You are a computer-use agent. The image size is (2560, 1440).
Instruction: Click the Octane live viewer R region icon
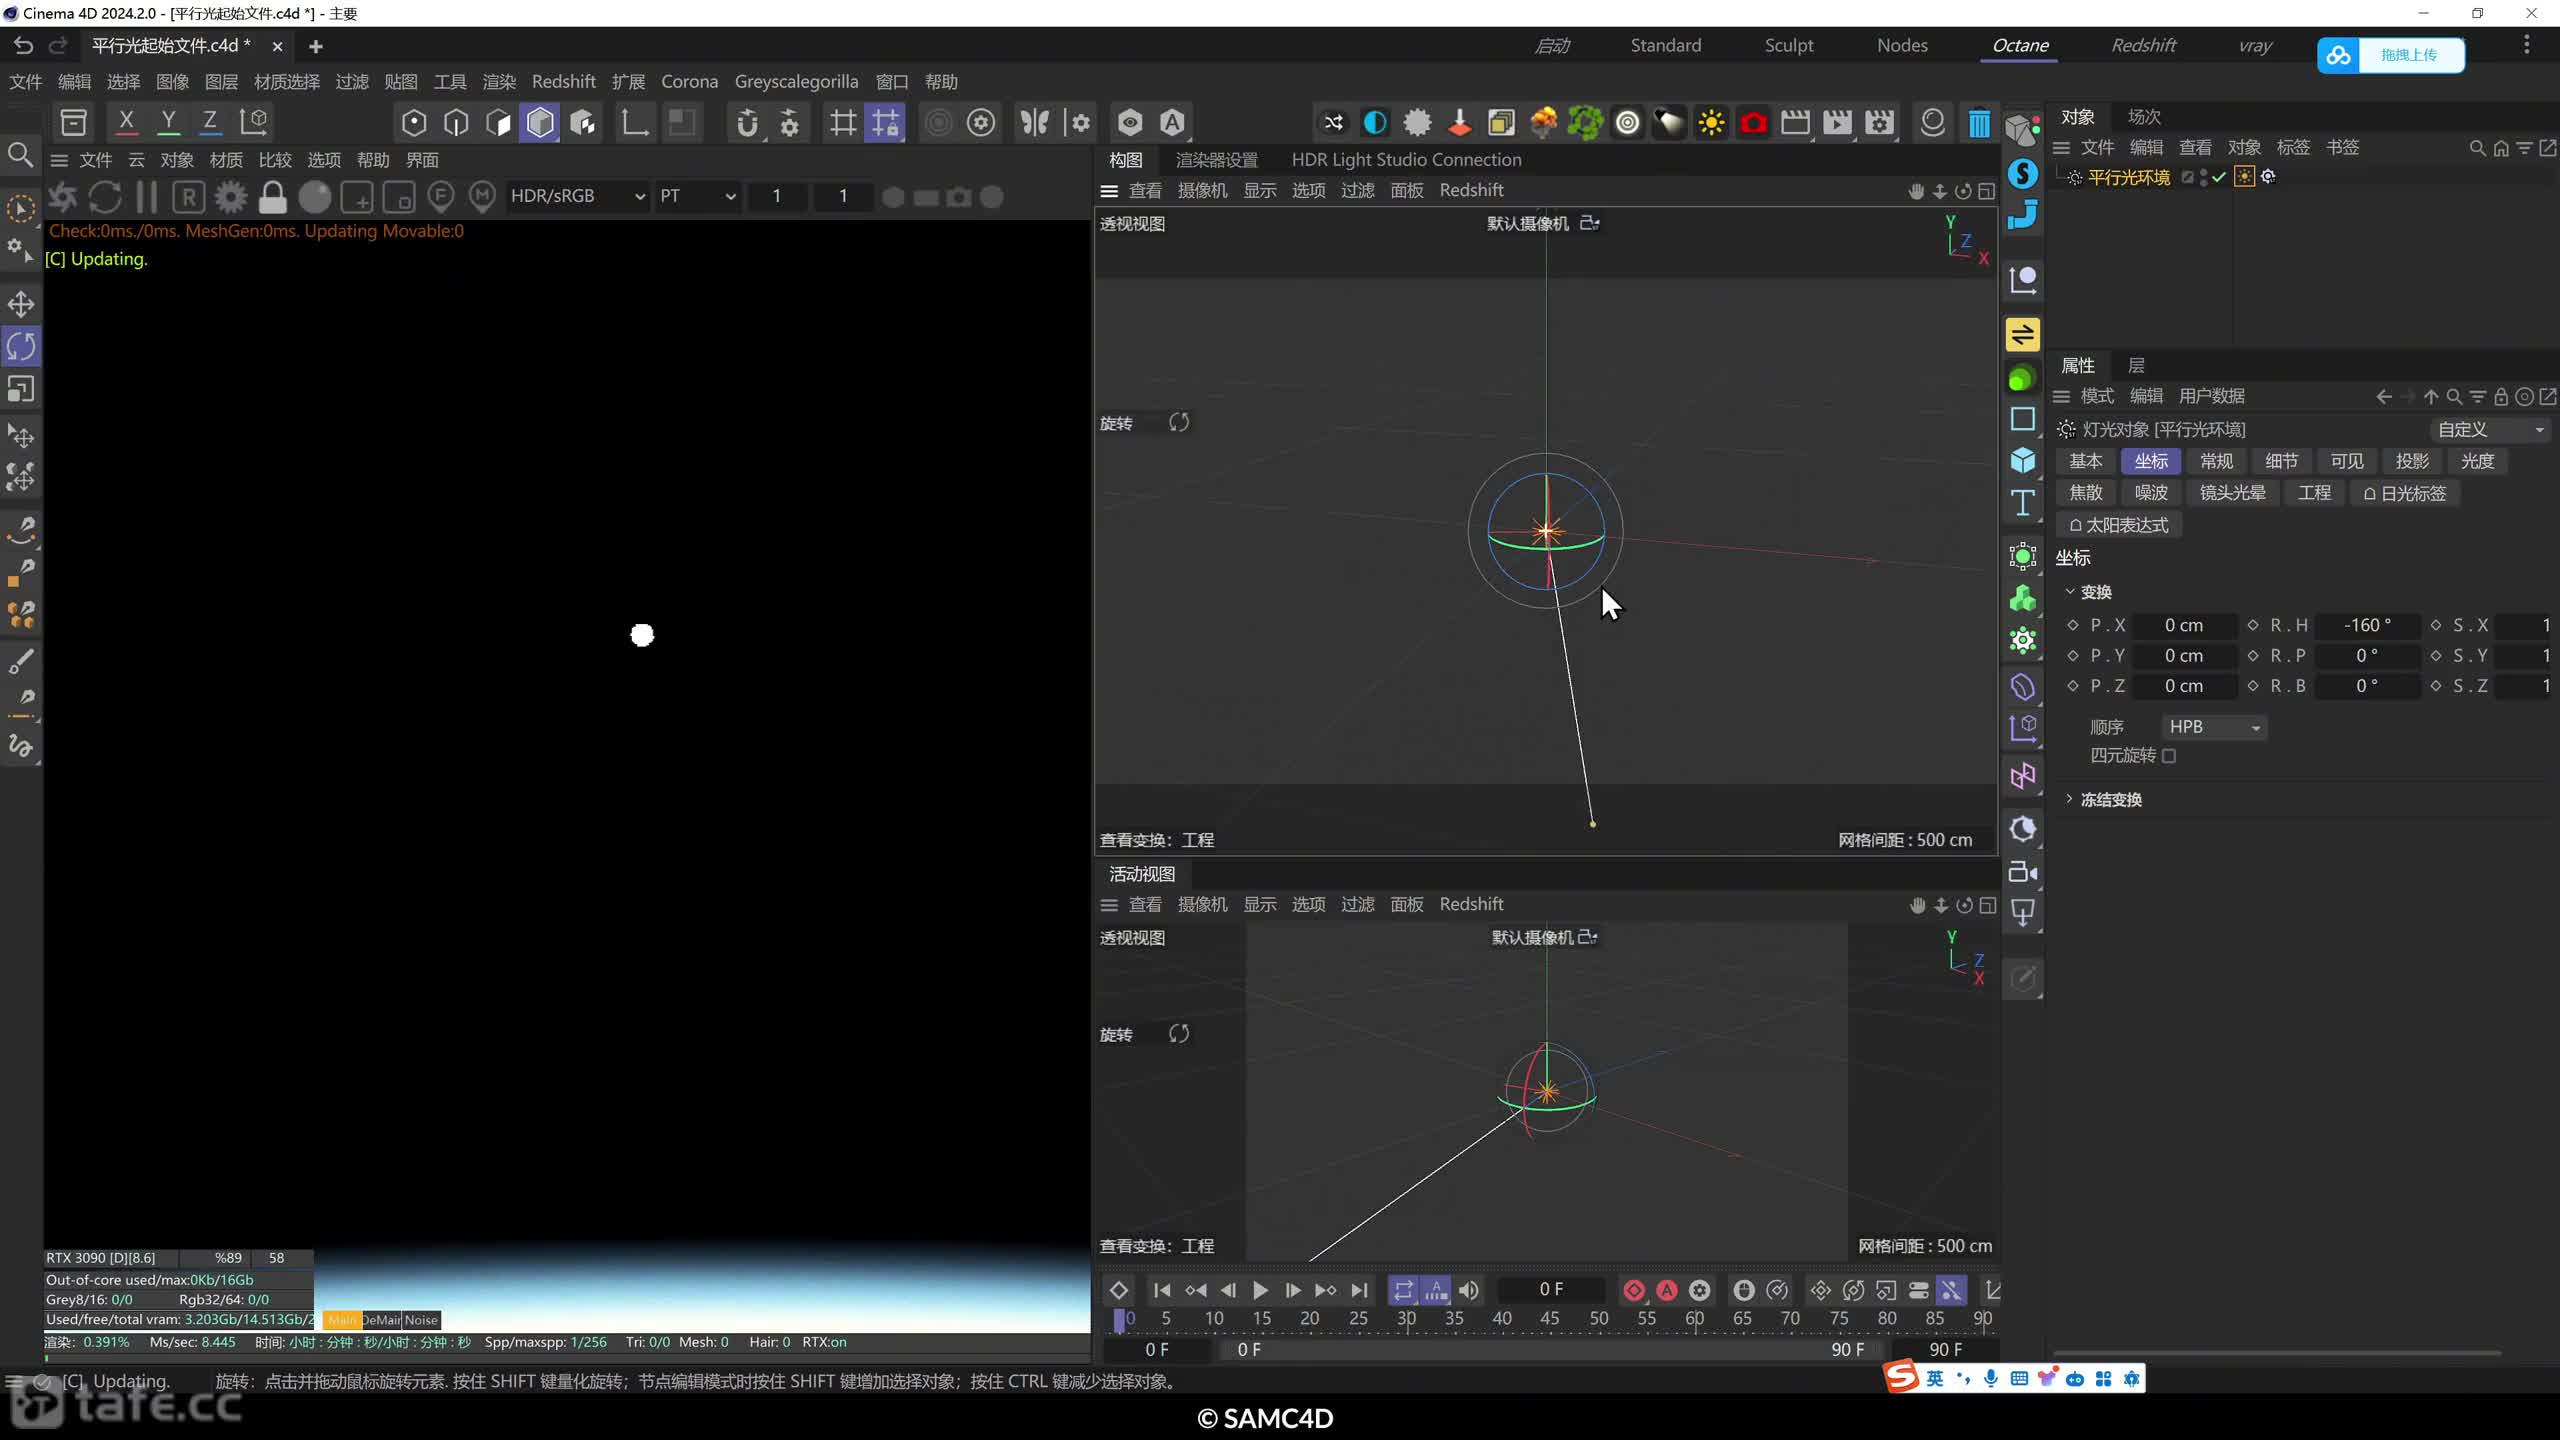click(x=189, y=197)
